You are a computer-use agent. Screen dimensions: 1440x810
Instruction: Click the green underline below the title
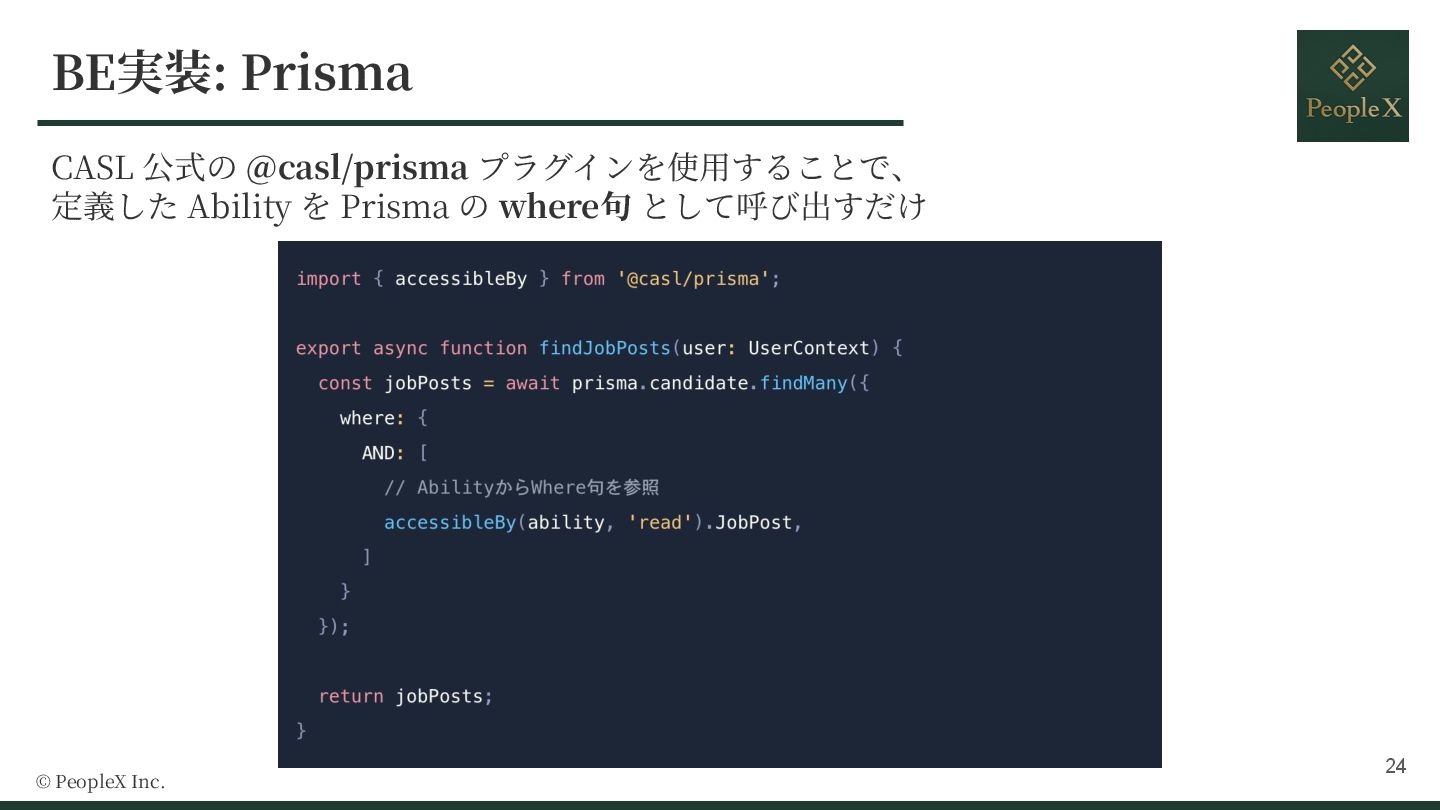point(470,123)
